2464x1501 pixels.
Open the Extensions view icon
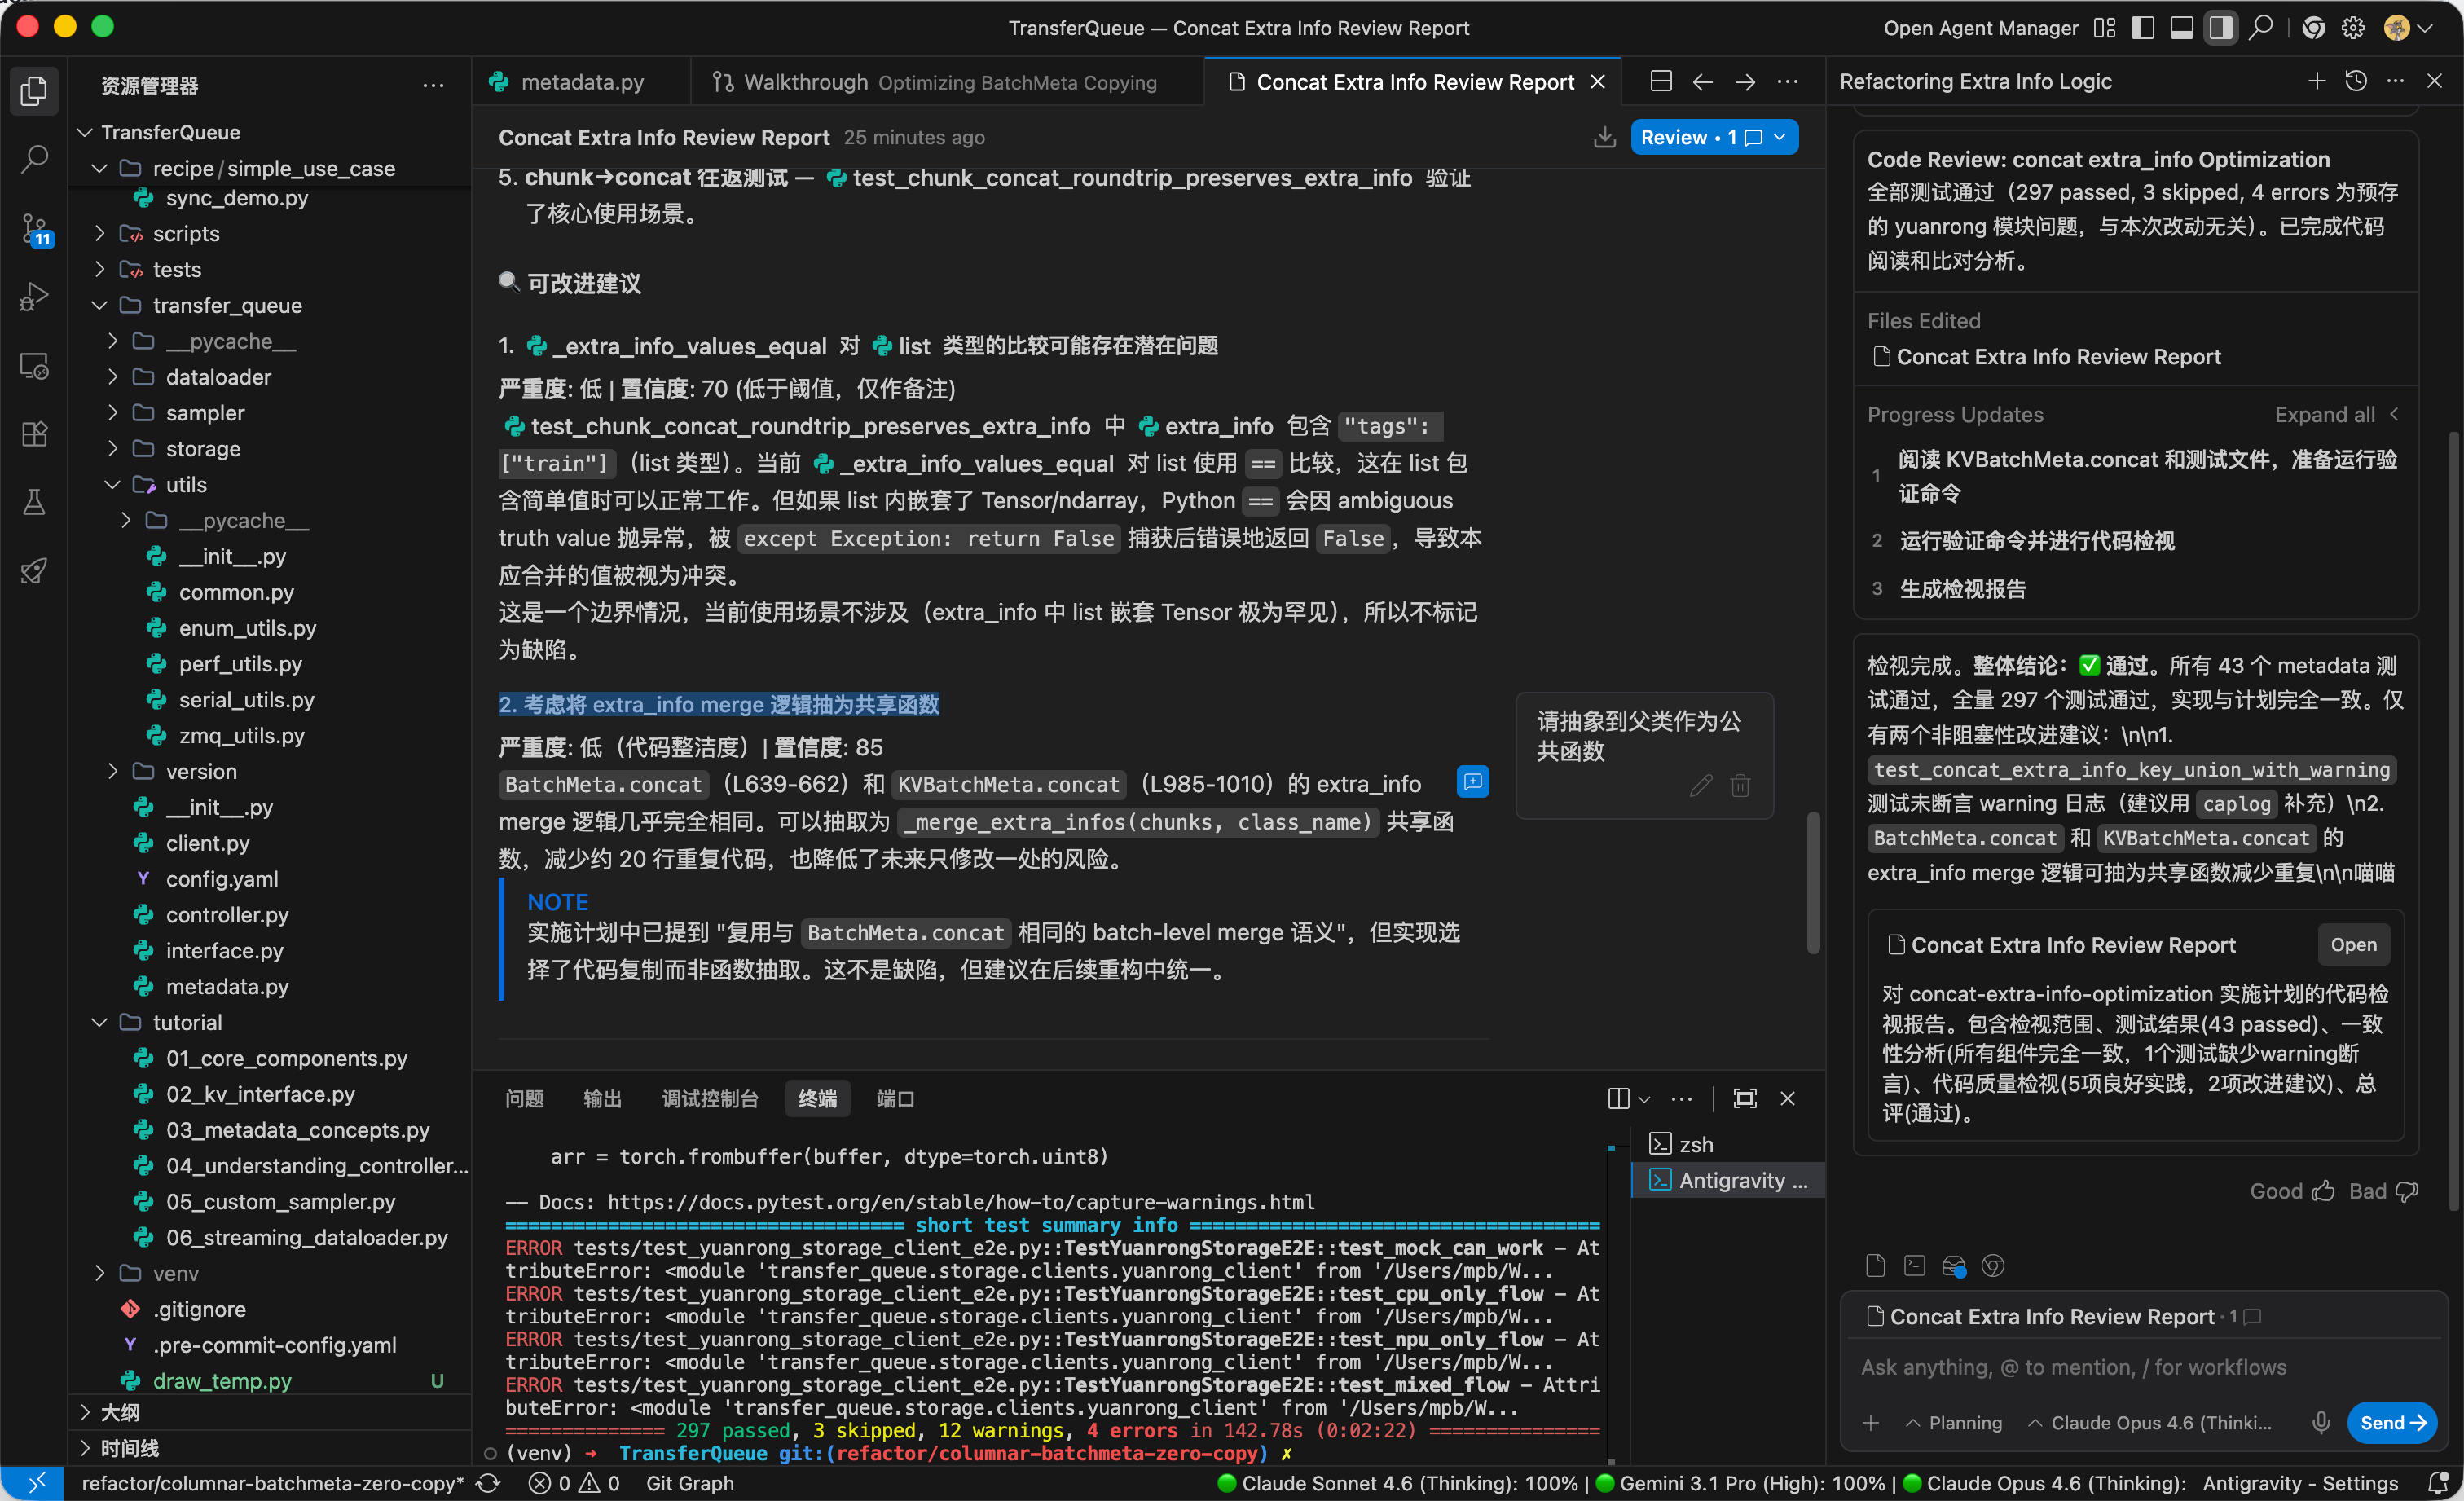[x=34, y=433]
